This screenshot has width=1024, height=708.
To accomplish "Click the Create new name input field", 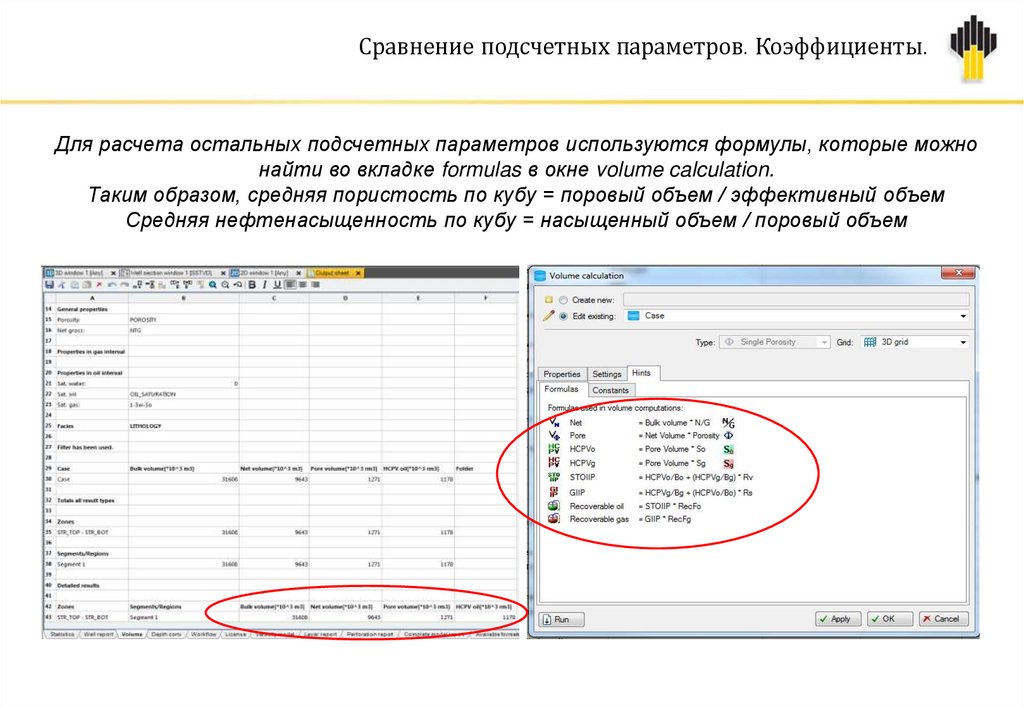I will (x=795, y=300).
